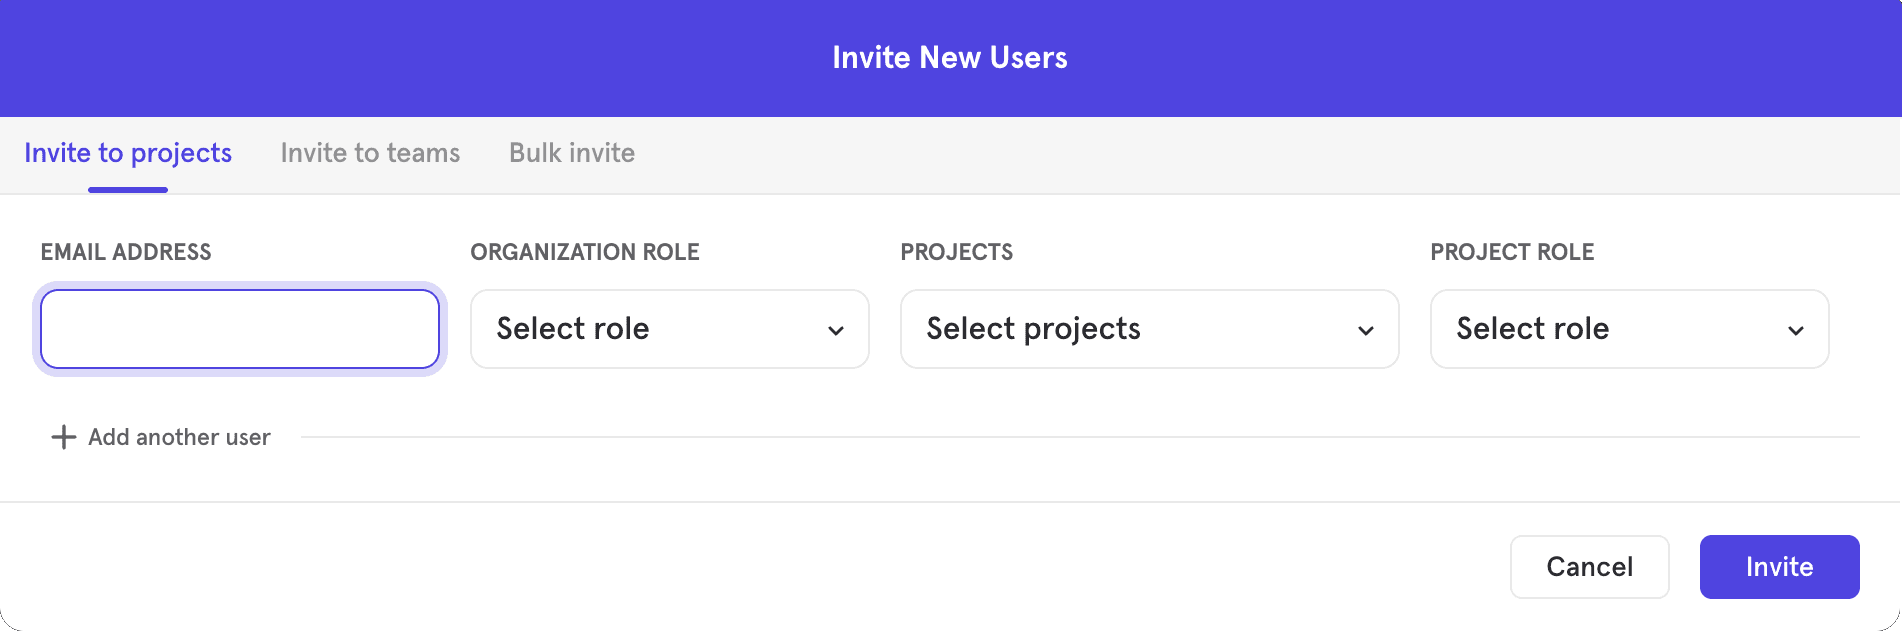Expand the Select projects dropdown
1902x632 pixels.
[1149, 329]
